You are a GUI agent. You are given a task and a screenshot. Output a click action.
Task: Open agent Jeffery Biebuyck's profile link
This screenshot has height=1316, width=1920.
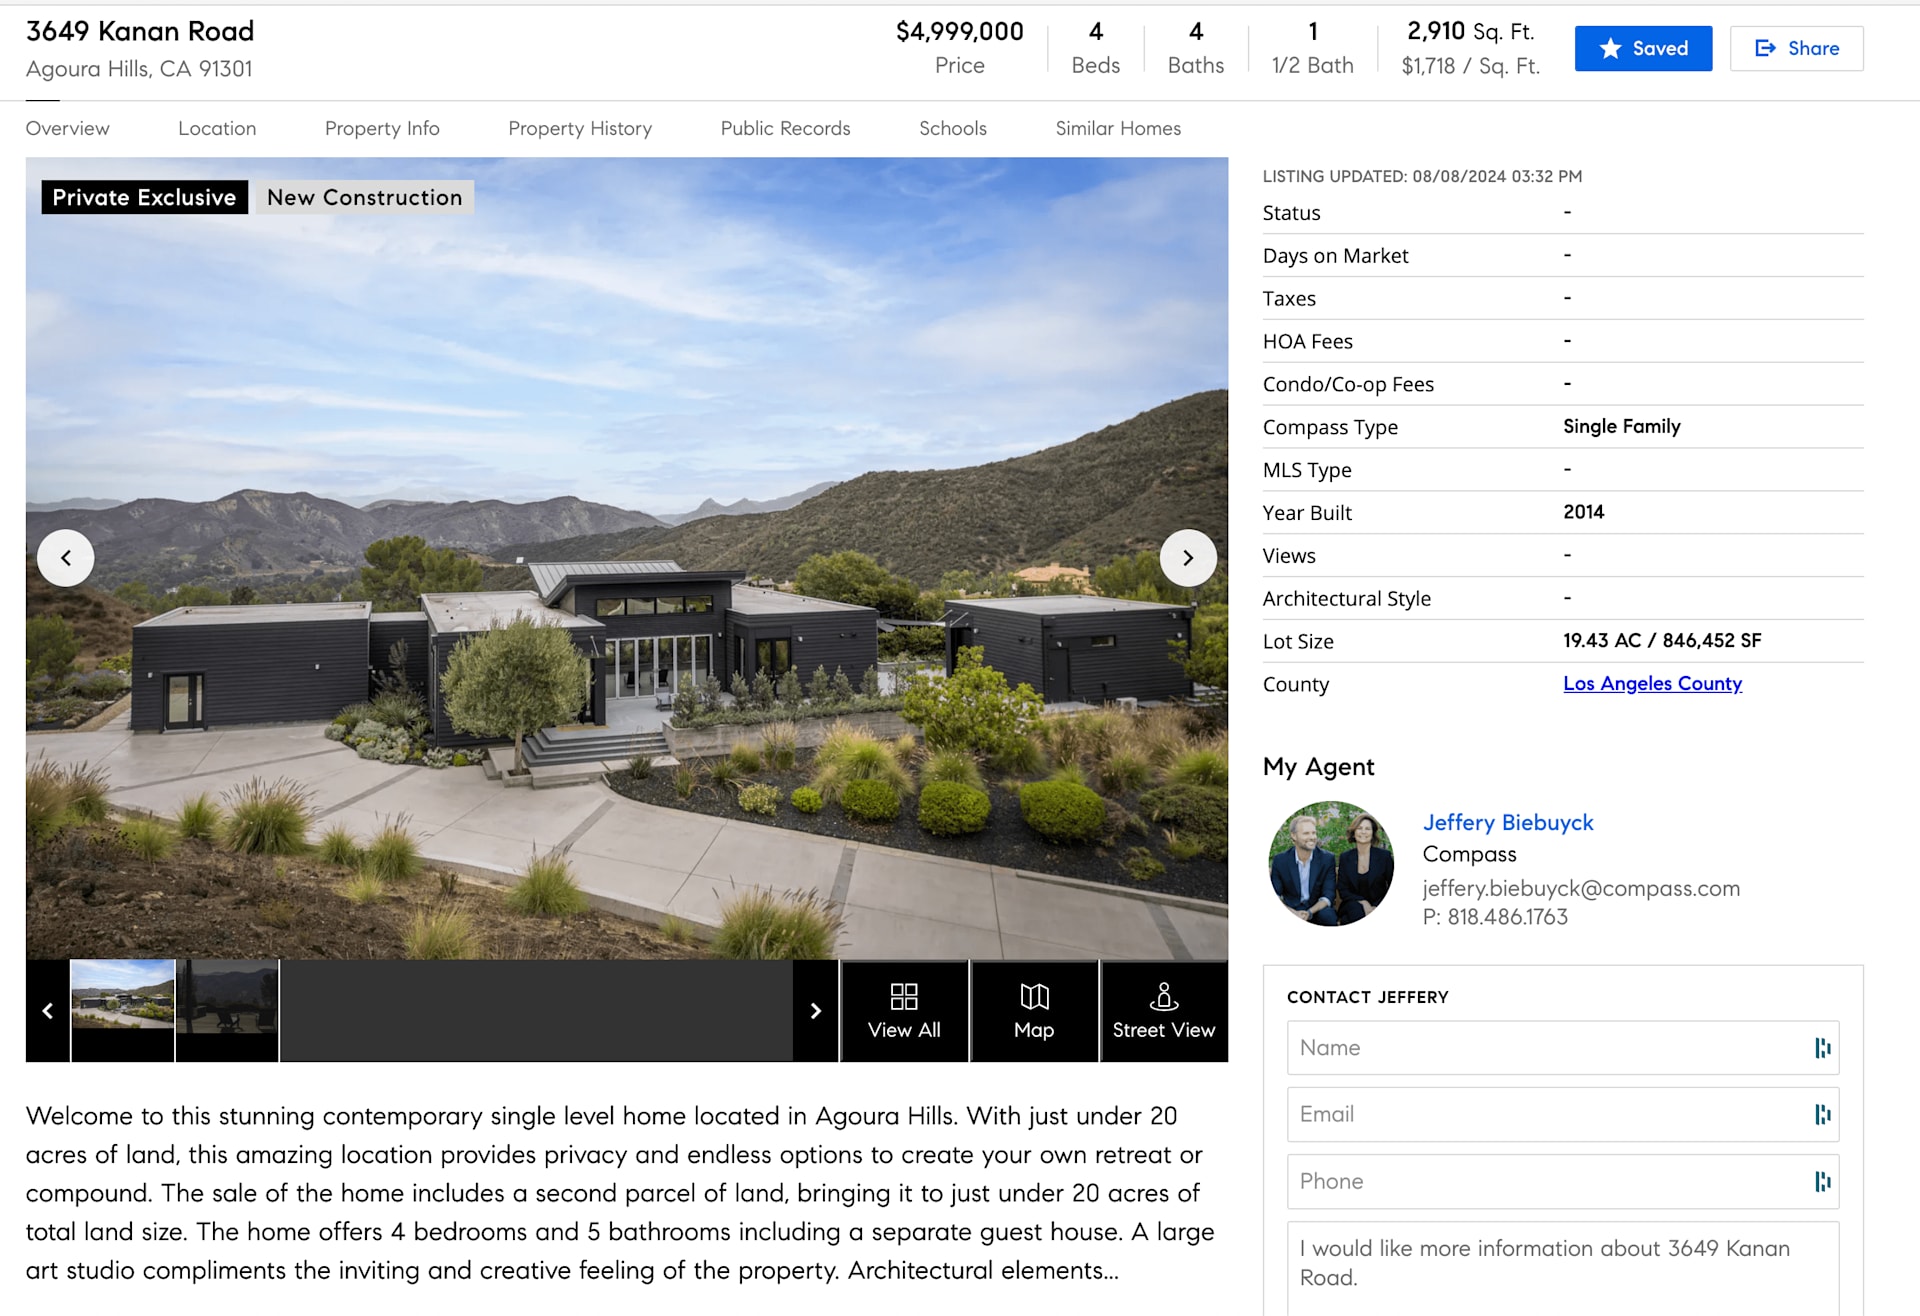(x=1507, y=822)
